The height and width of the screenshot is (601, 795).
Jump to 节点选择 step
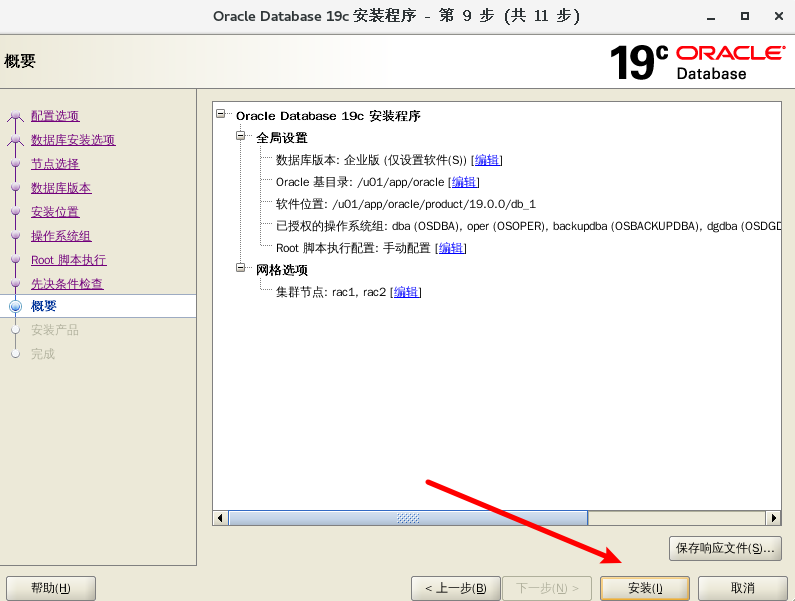(55, 164)
